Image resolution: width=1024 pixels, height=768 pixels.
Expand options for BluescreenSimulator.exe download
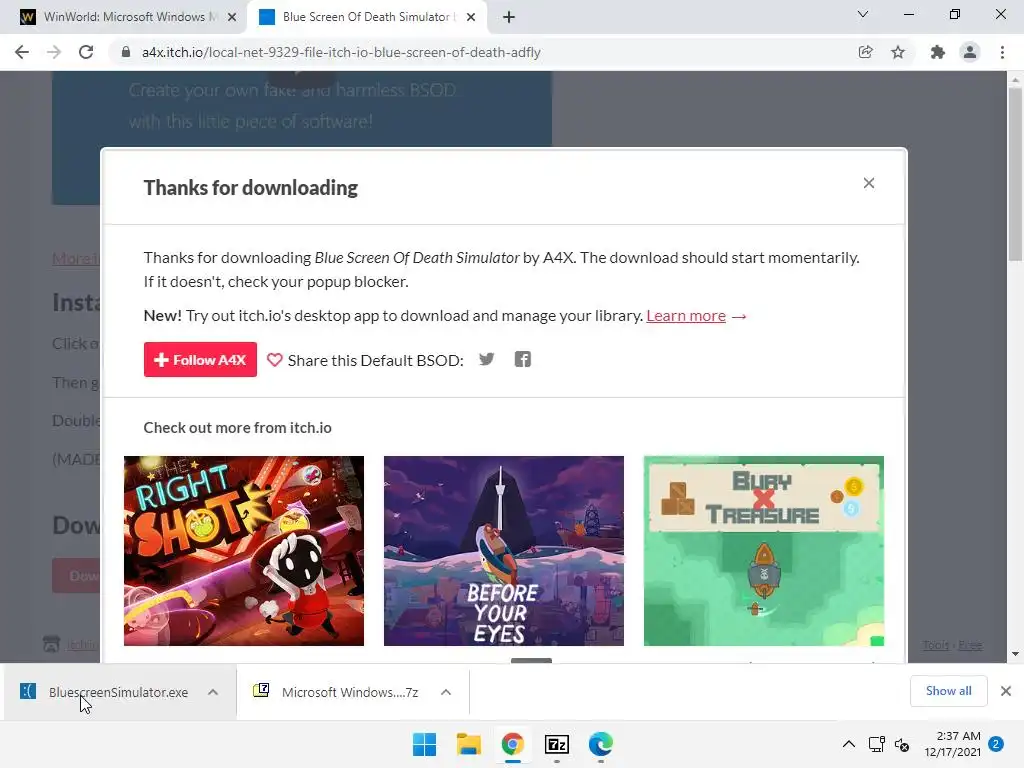(x=213, y=692)
